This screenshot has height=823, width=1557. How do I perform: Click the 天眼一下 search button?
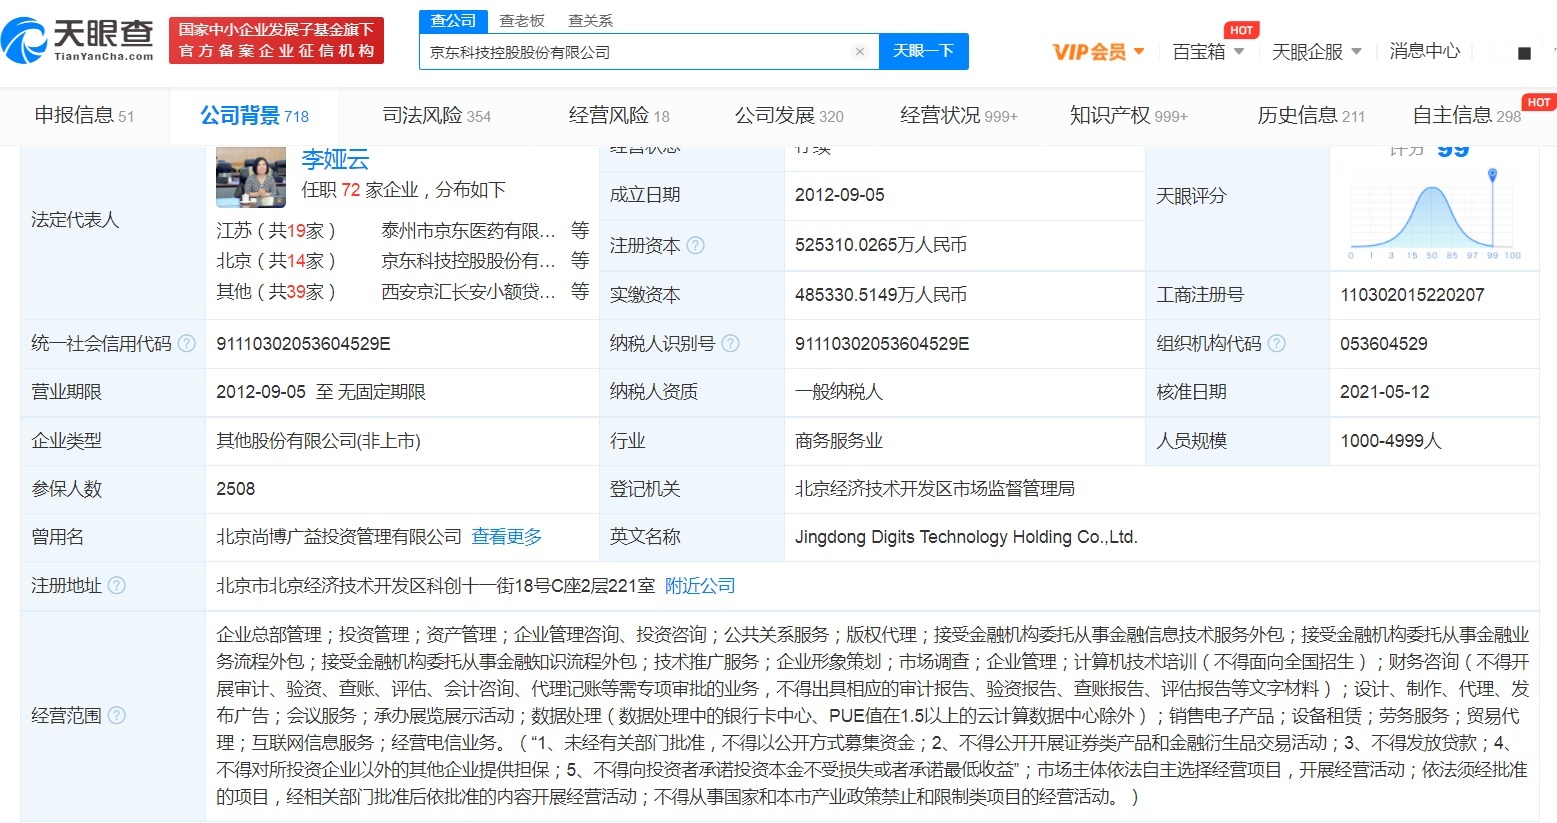tap(923, 51)
